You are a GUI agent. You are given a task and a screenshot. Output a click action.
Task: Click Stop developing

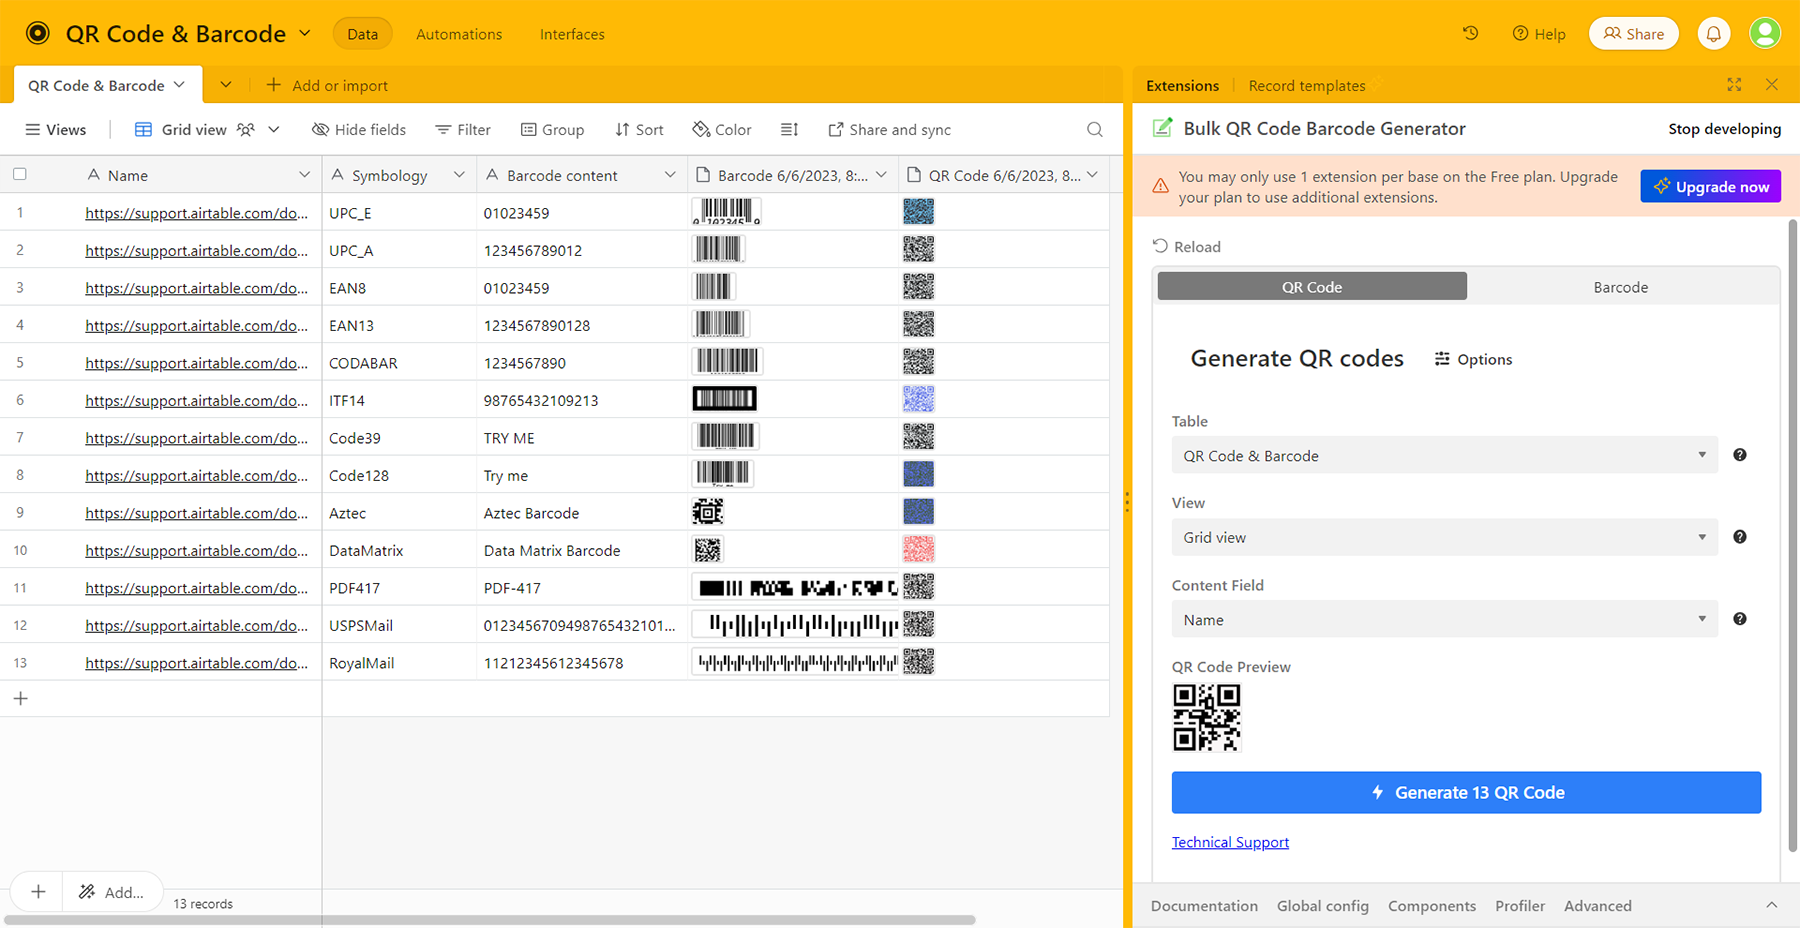[x=1724, y=128]
